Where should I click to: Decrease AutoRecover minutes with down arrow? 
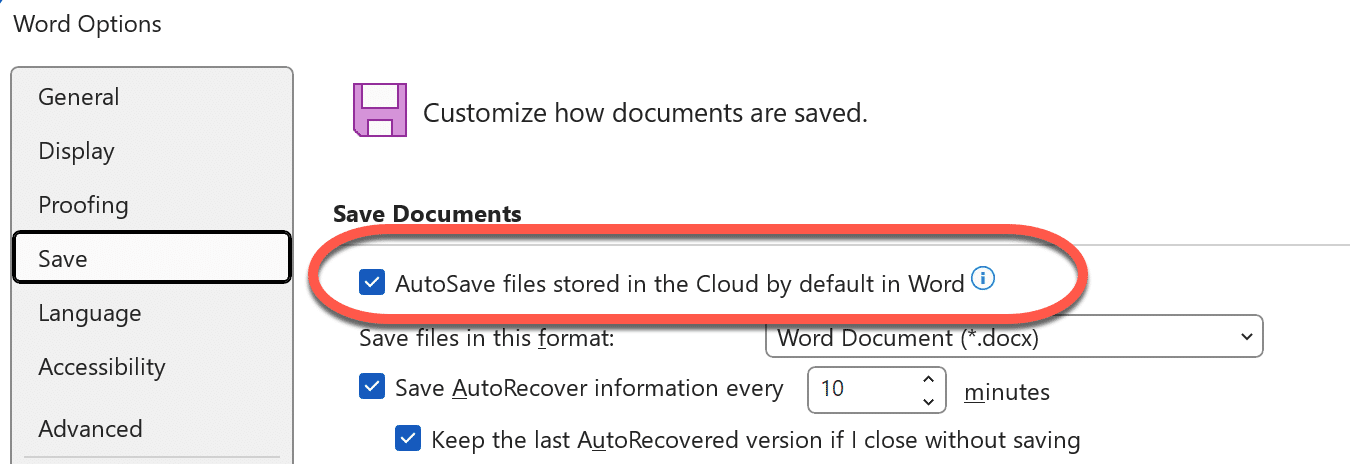(929, 400)
